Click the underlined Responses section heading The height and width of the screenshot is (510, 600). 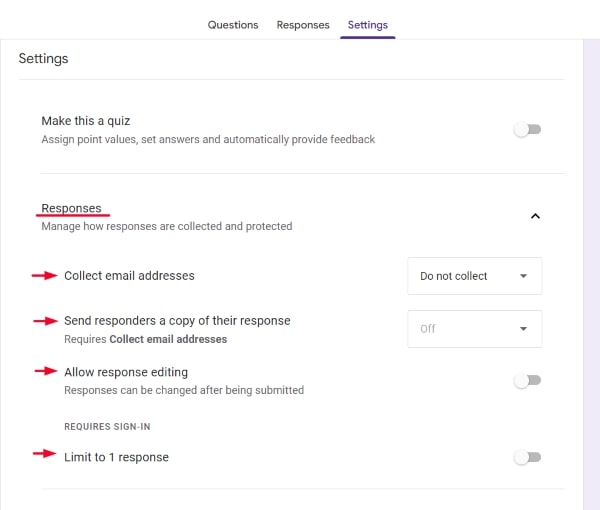coord(71,208)
